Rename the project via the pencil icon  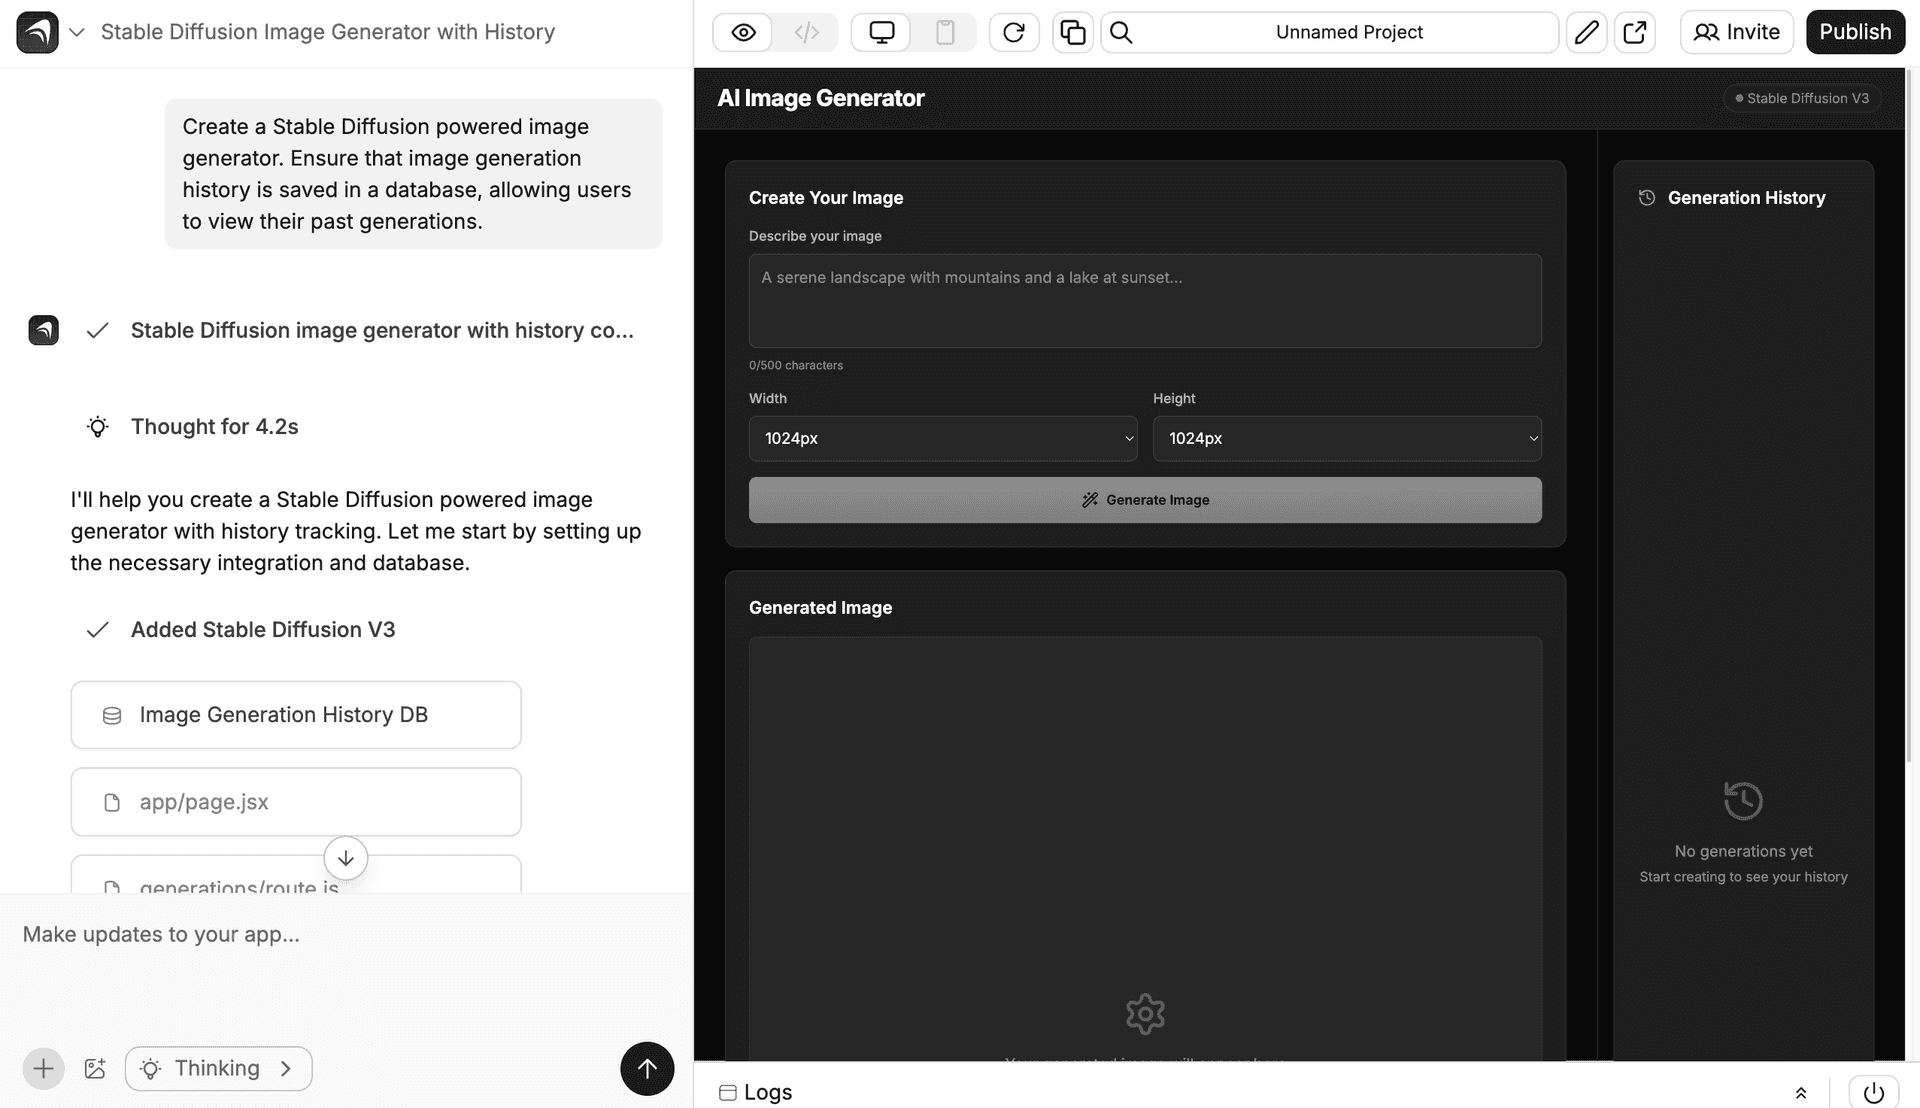(x=1586, y=32)
